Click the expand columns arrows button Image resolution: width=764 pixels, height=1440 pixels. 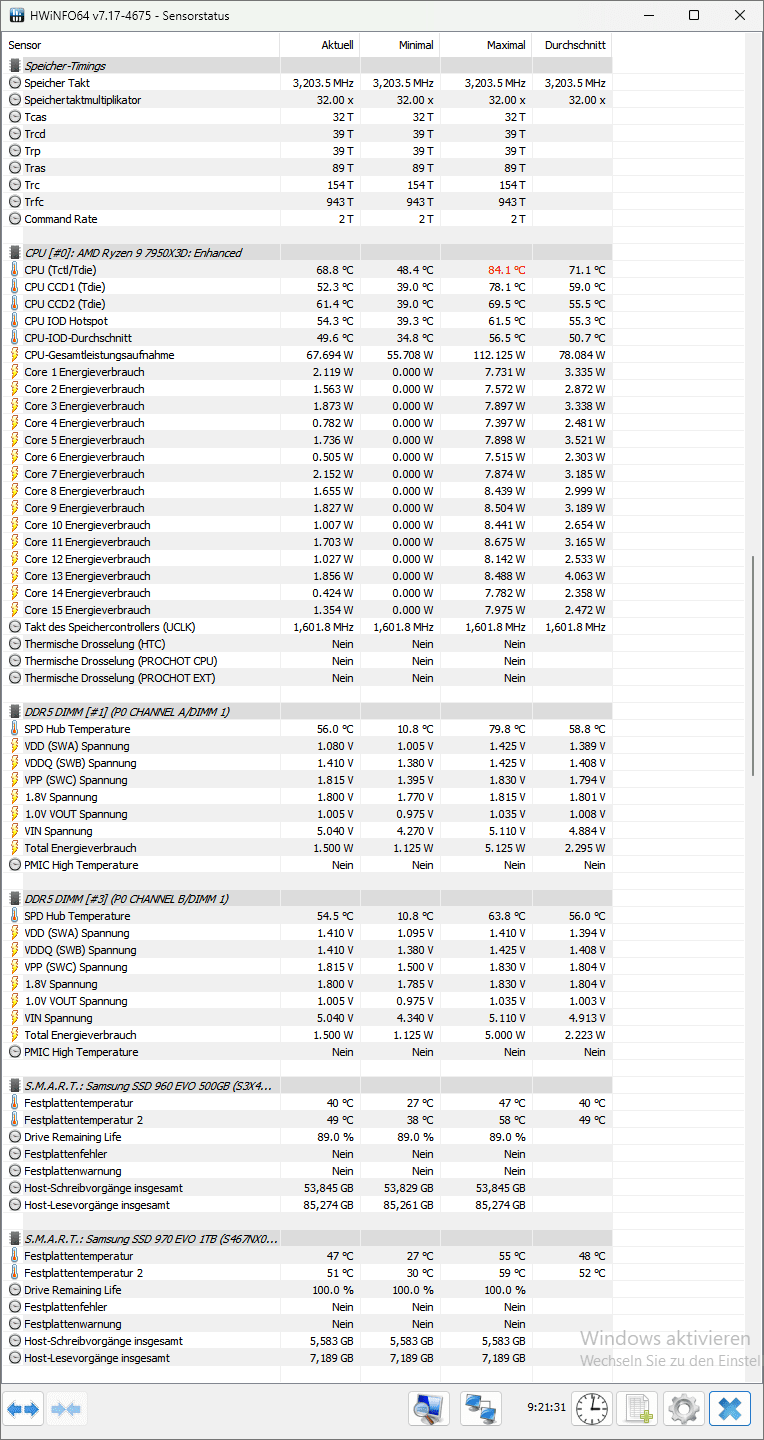point(23,1409)
